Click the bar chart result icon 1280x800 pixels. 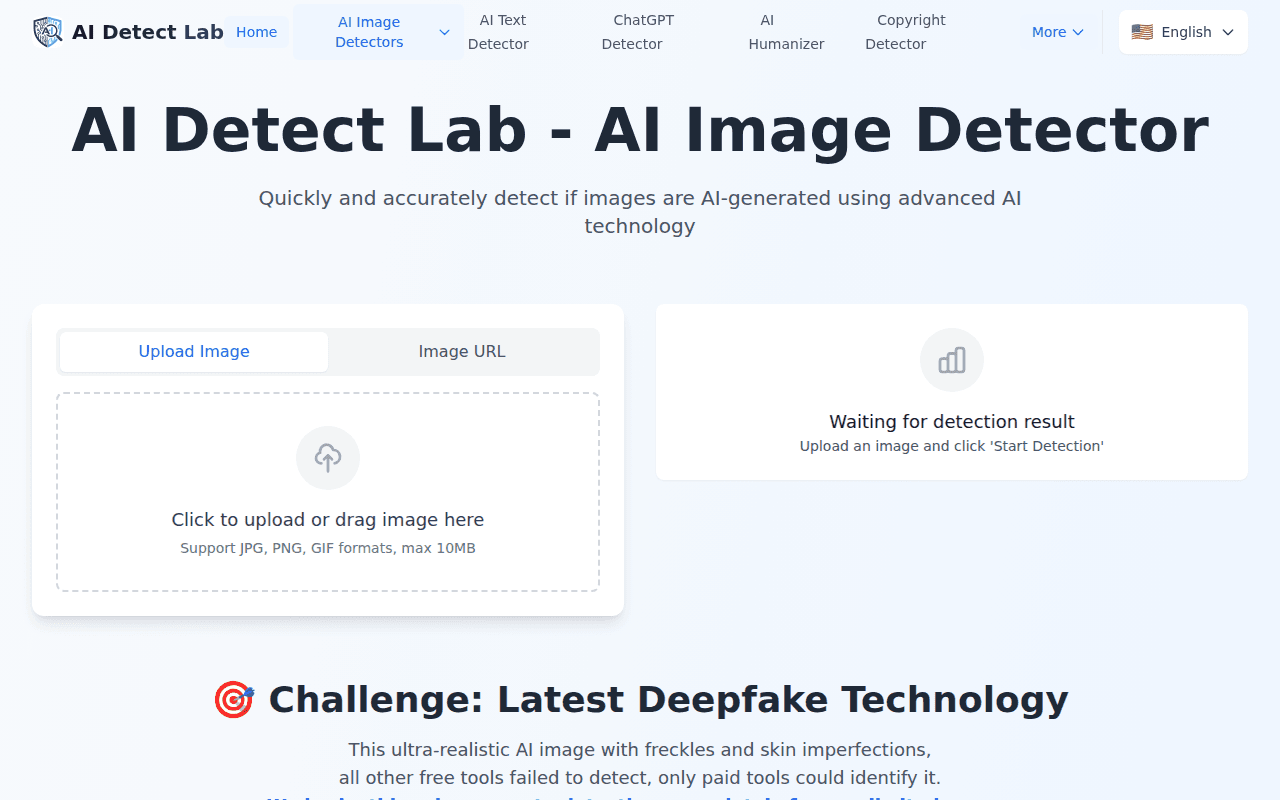(952, 360)
